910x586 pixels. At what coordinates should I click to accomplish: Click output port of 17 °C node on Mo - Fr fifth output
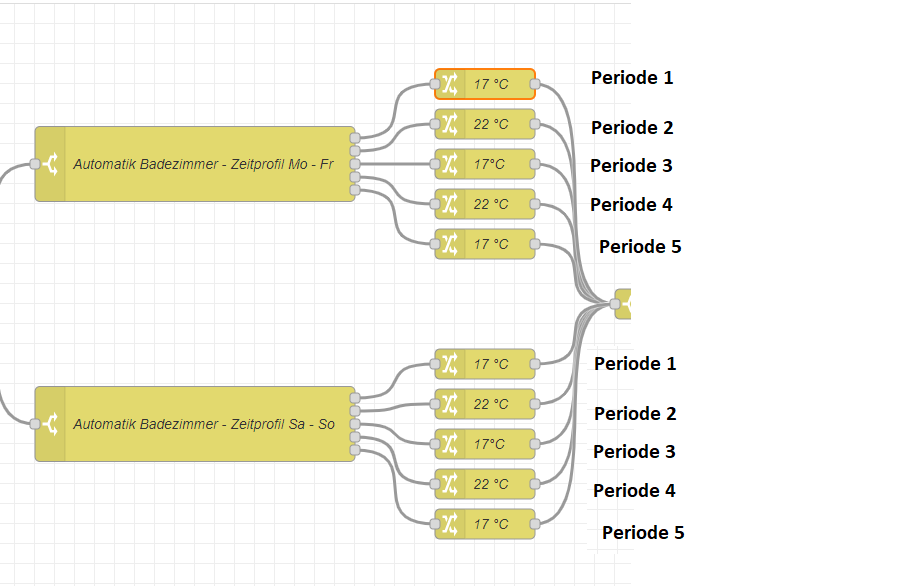[x=535, y=244]
